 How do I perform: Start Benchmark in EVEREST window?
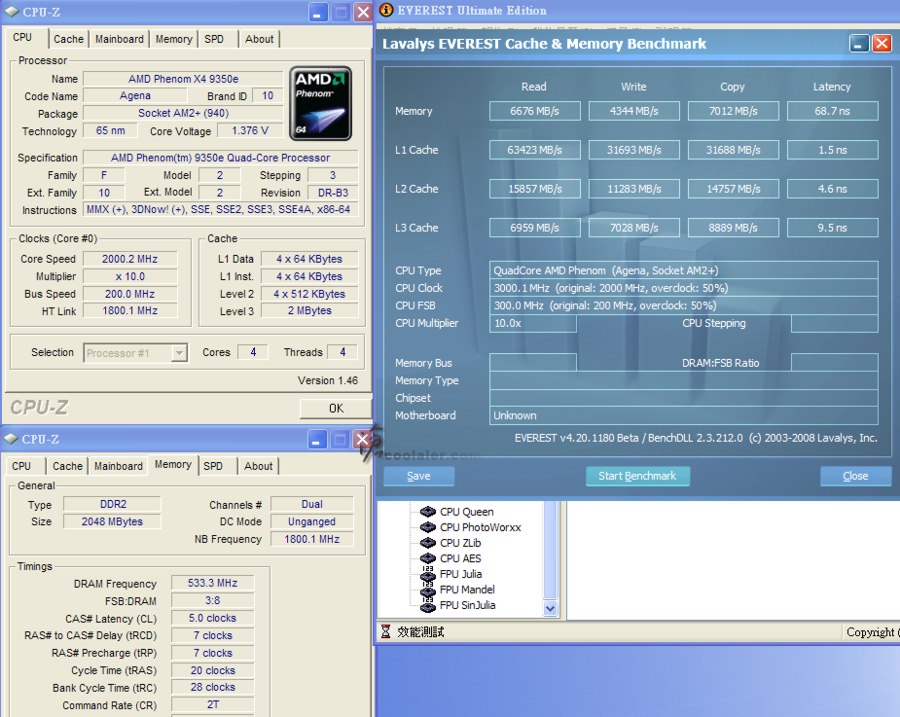click(637, 476)
